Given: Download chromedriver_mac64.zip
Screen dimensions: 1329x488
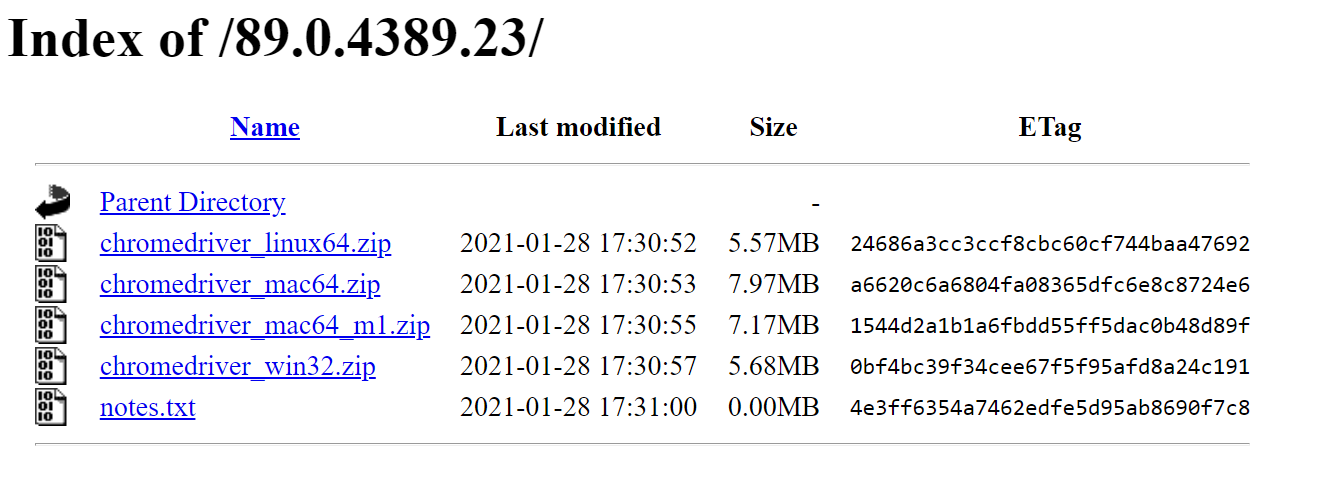Looking at the screenshot, I should coord(240,284).
